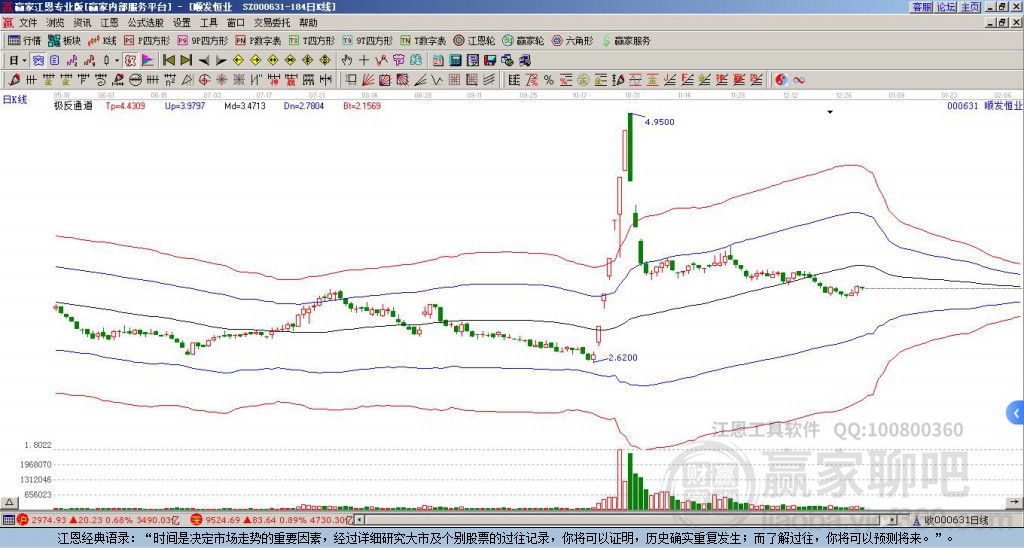Screen dimensions: 1024x548
Task: Open the 帮助 menu
Action: click(x=308, y=23)
